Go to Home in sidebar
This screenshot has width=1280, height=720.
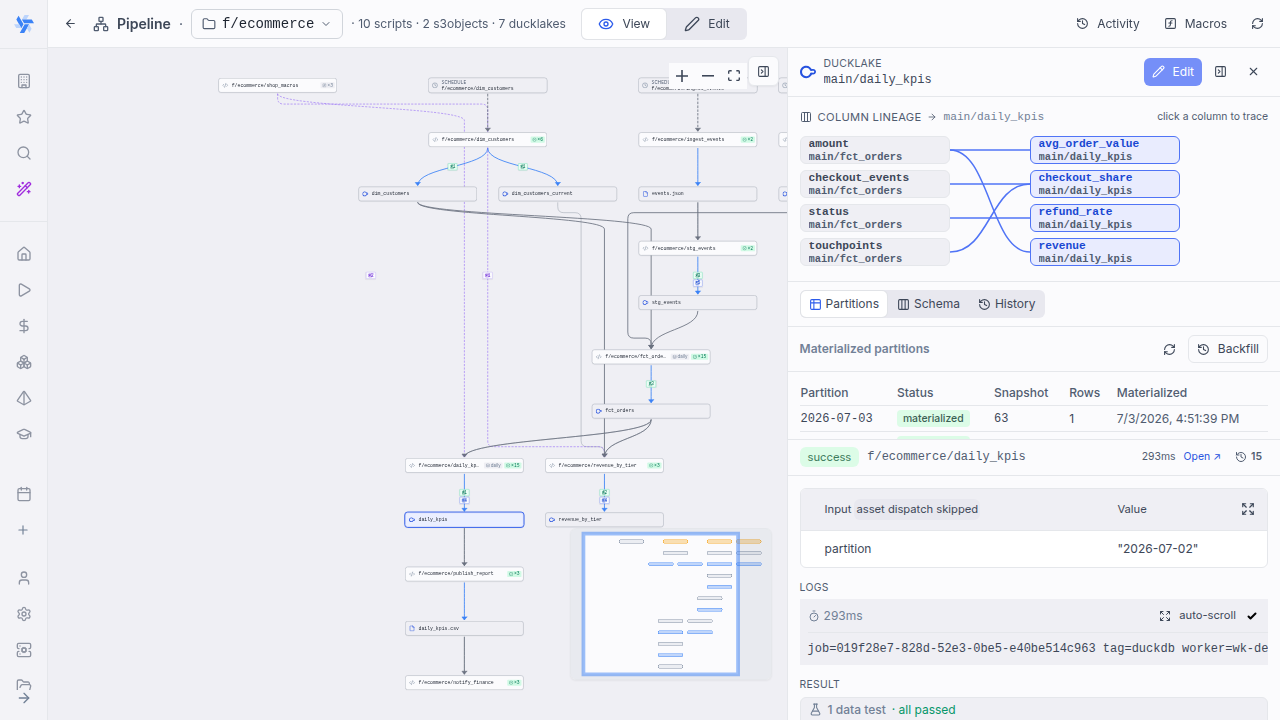(24, 254)
